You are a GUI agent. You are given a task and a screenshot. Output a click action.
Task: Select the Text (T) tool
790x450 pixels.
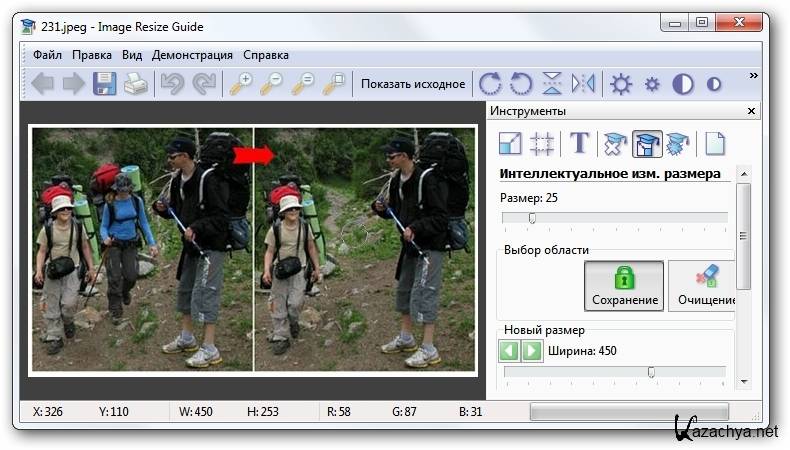coord(579,144)
